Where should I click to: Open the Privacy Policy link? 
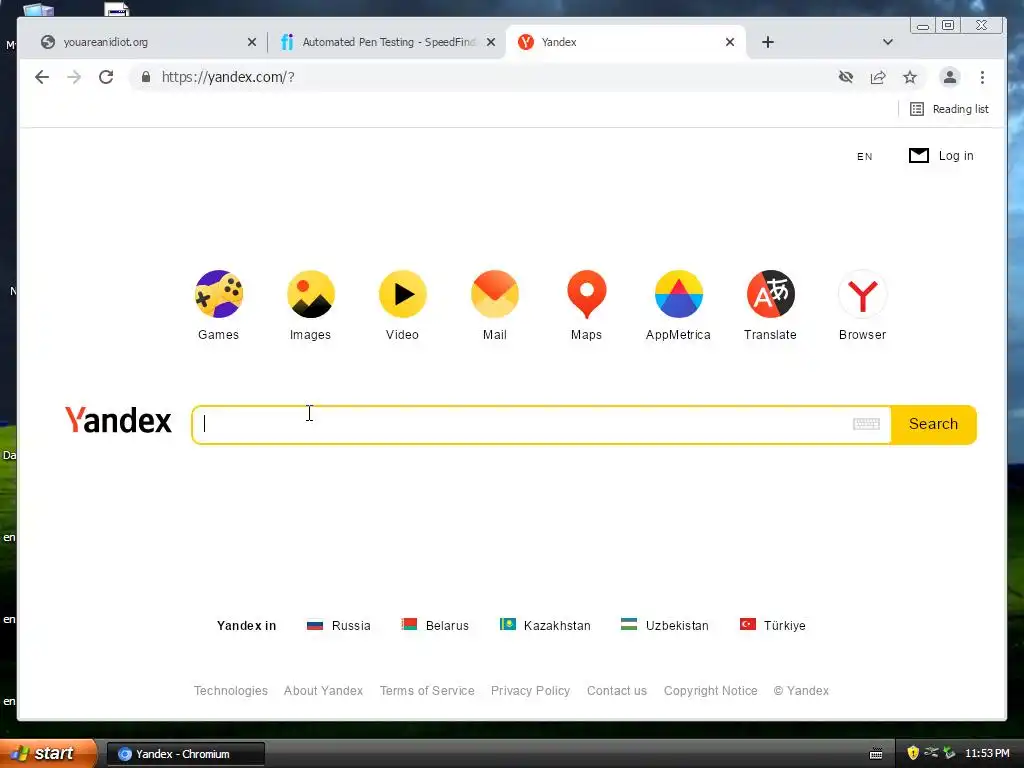pyautogui.click(x=530, y=691)
